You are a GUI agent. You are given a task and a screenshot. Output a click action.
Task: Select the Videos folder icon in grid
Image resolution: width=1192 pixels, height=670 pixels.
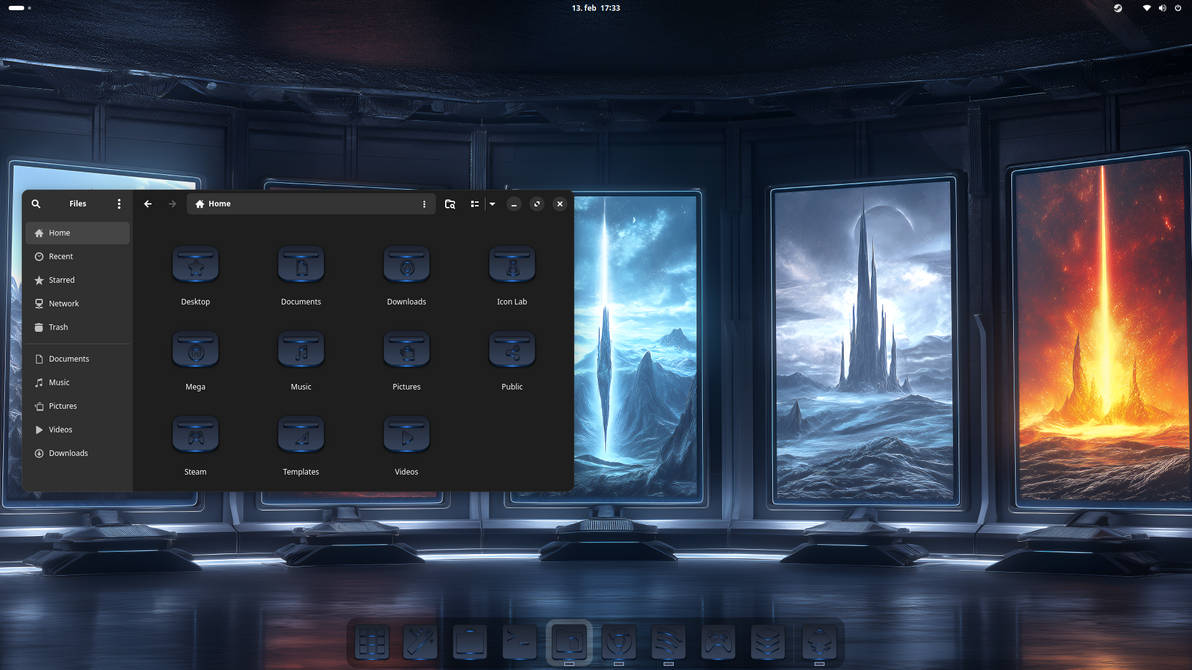(x=407, y=435)
